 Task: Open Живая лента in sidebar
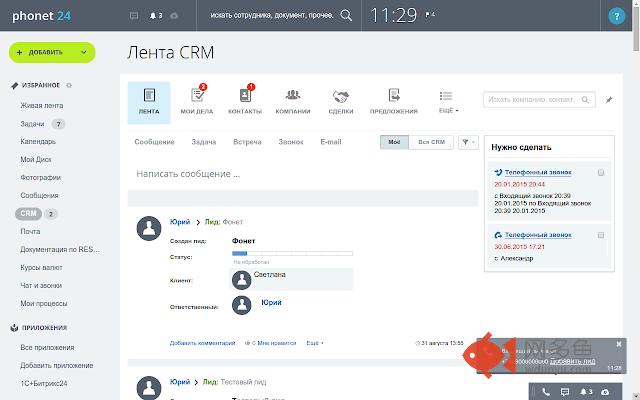point(42,105)
